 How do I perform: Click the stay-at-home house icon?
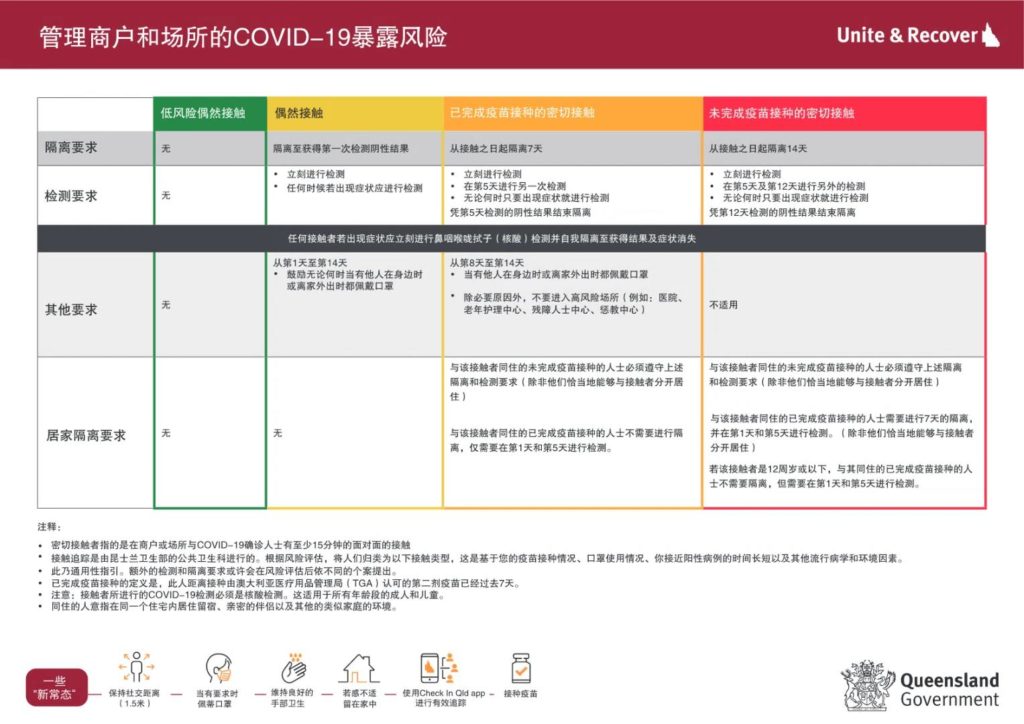coord(359,669)
